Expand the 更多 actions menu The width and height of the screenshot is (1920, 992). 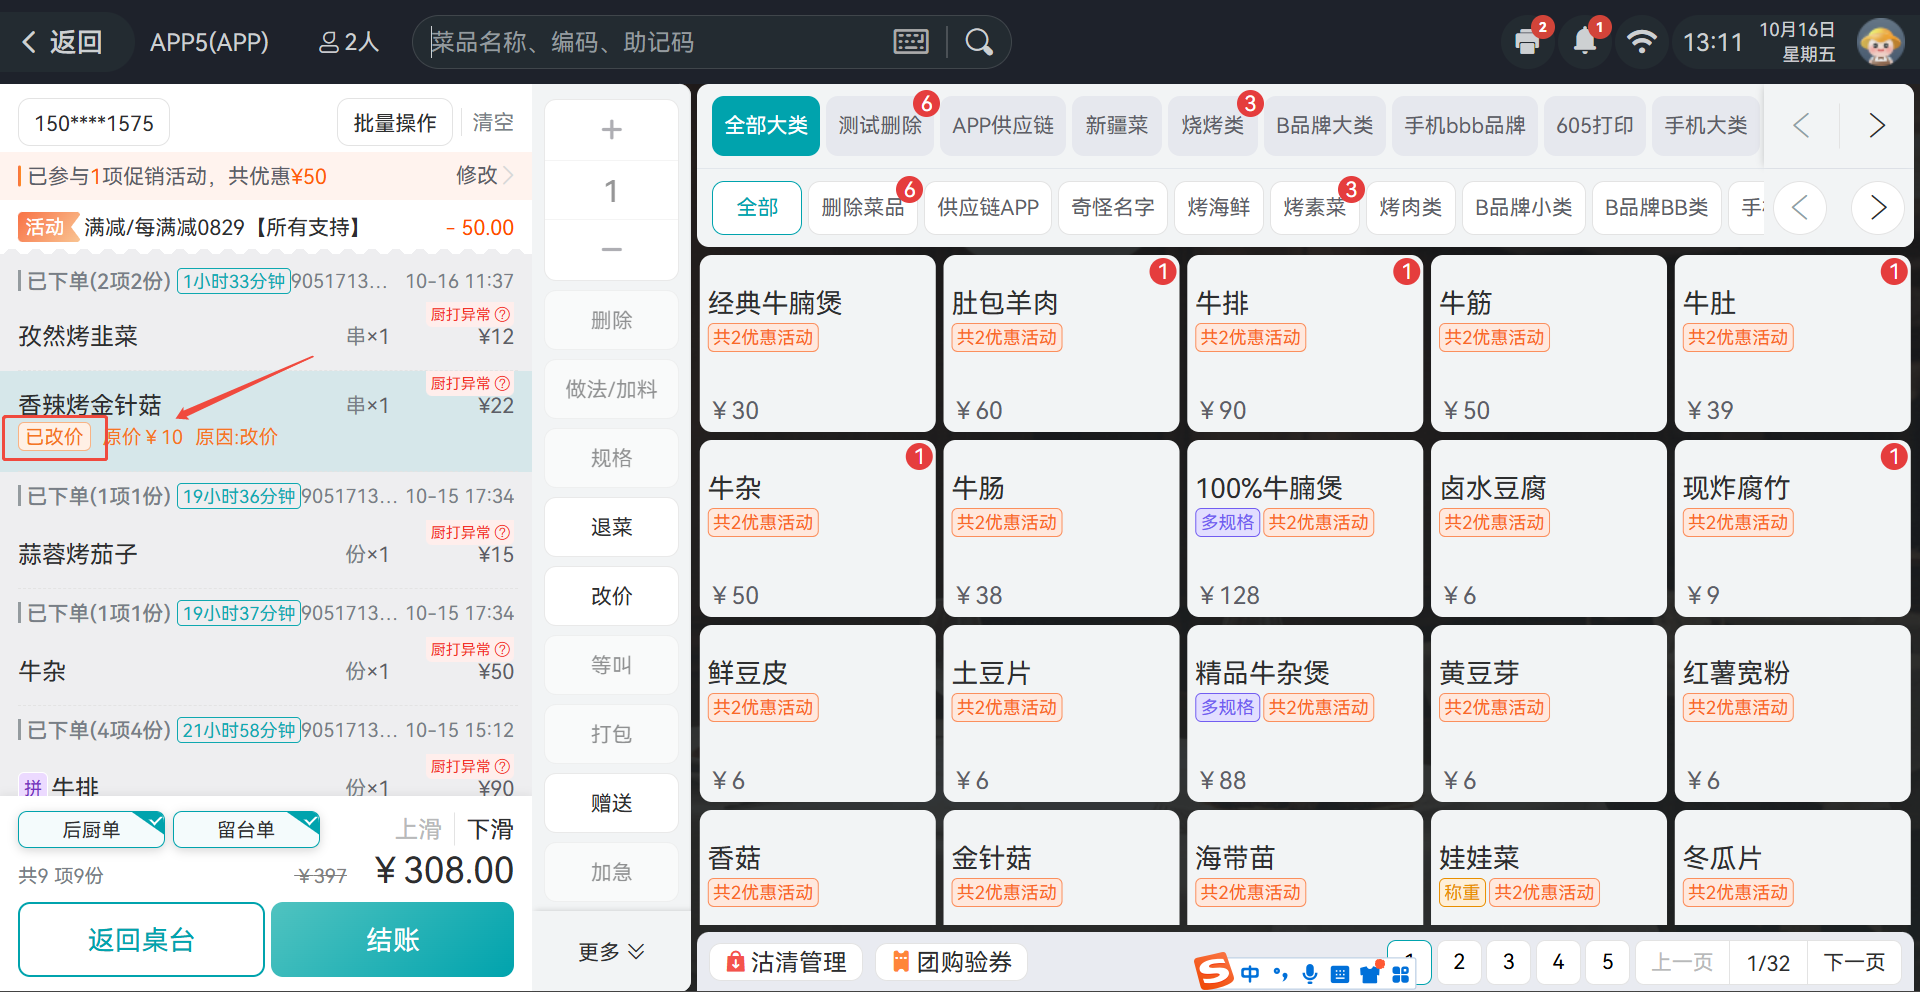(611, 952)
